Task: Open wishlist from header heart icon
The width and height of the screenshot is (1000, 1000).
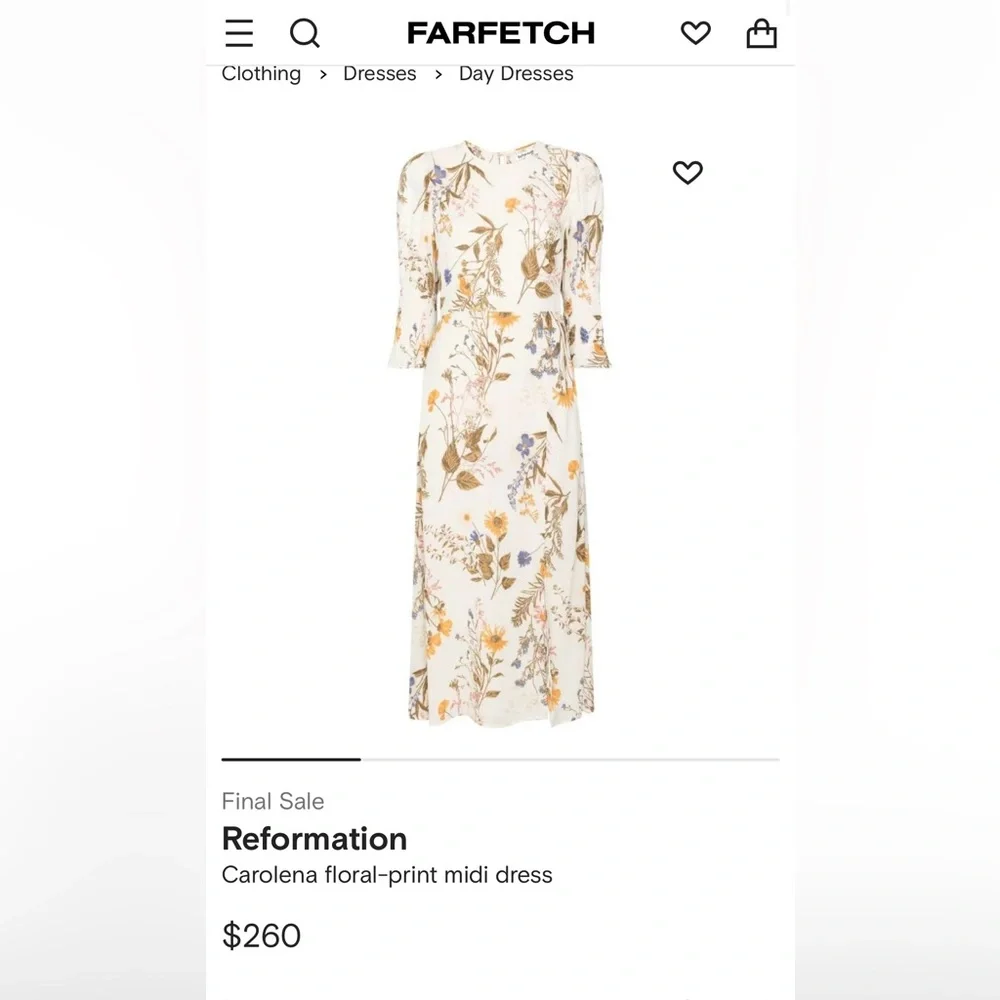Action: (x=695, y=33)
